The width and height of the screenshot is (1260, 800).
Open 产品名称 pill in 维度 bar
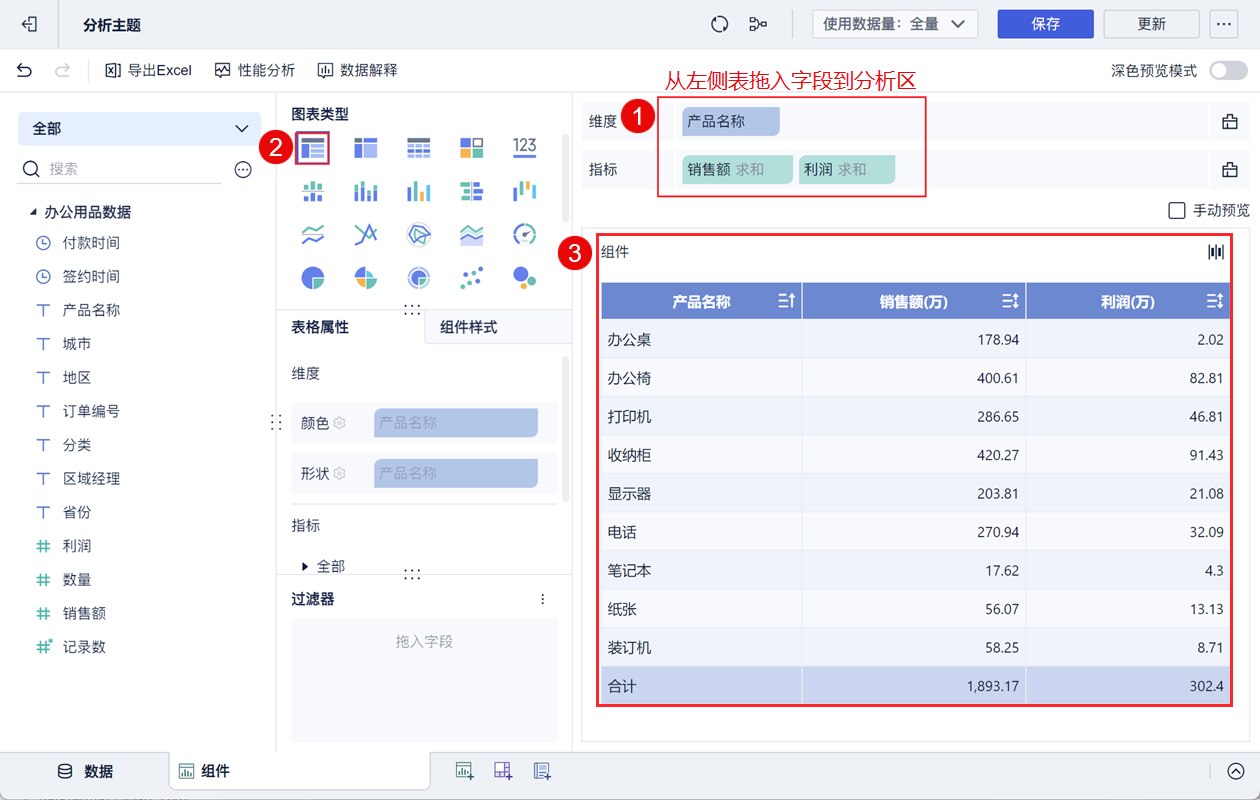[731, 122]
